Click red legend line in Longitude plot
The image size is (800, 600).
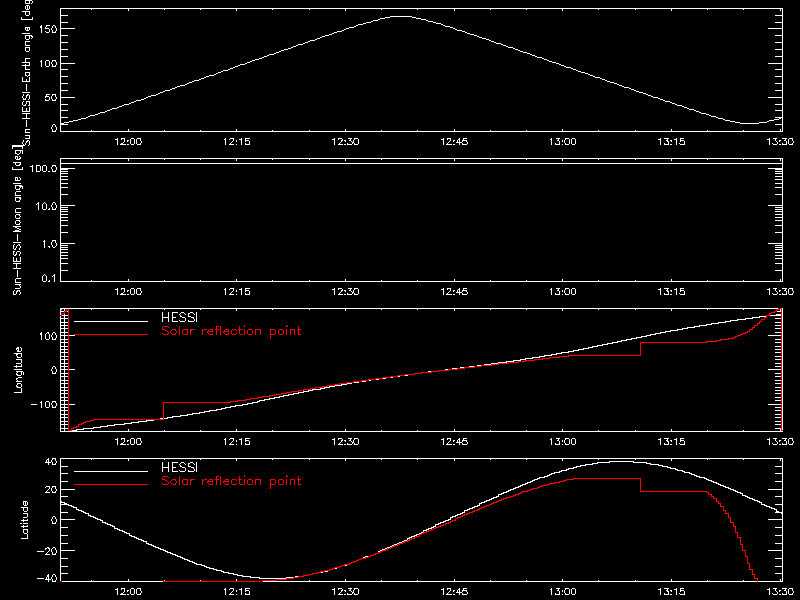click(x=111, y=335)
